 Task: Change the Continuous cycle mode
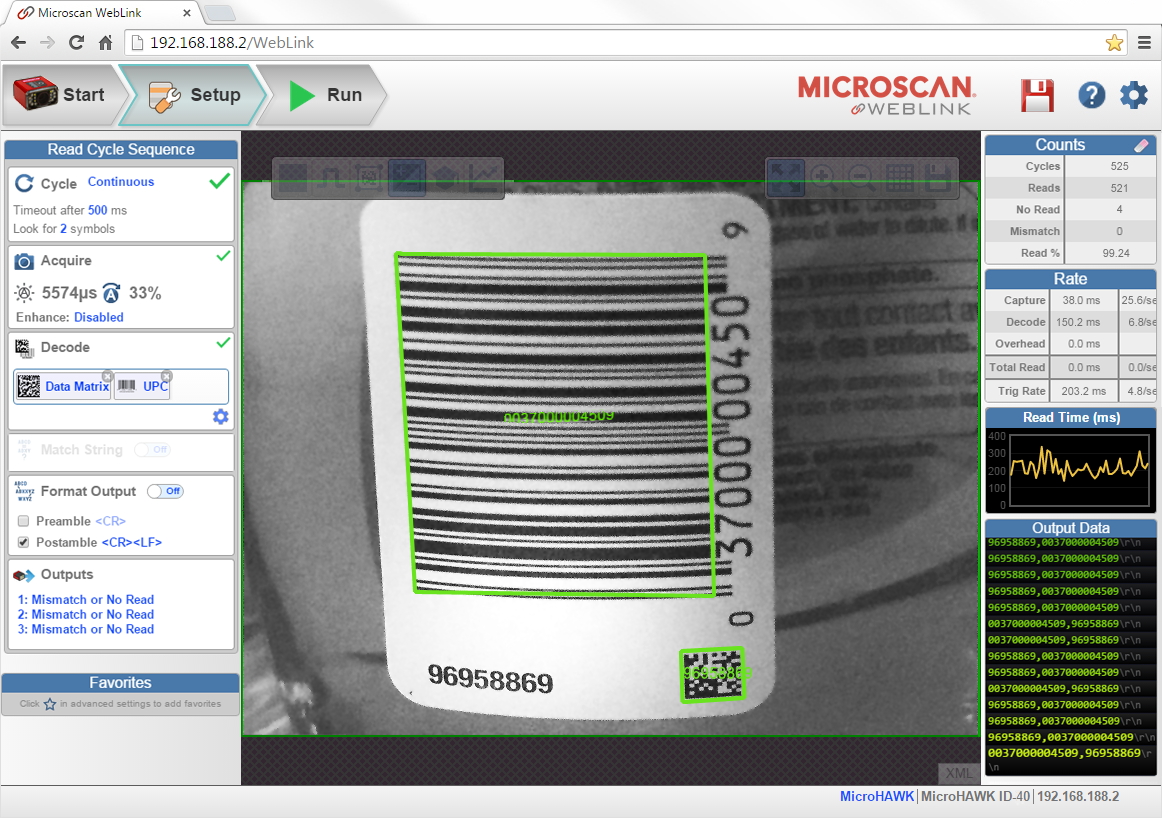coord(121,182)
